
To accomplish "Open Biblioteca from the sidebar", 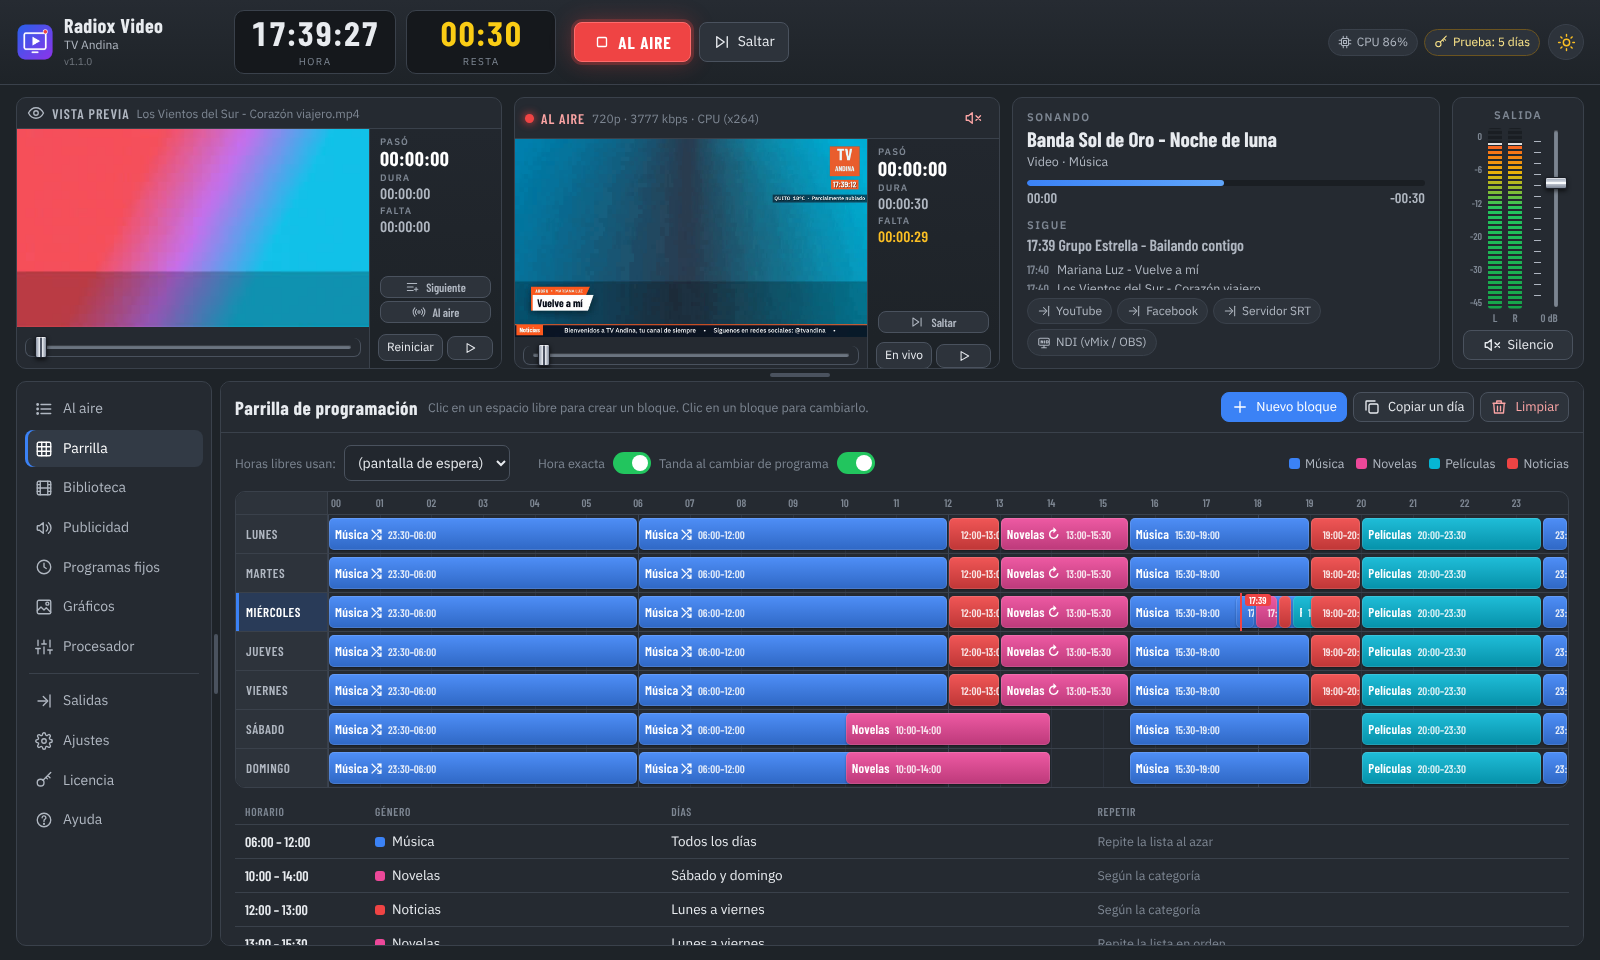I will pyautogui.click(x=114, y=487).
